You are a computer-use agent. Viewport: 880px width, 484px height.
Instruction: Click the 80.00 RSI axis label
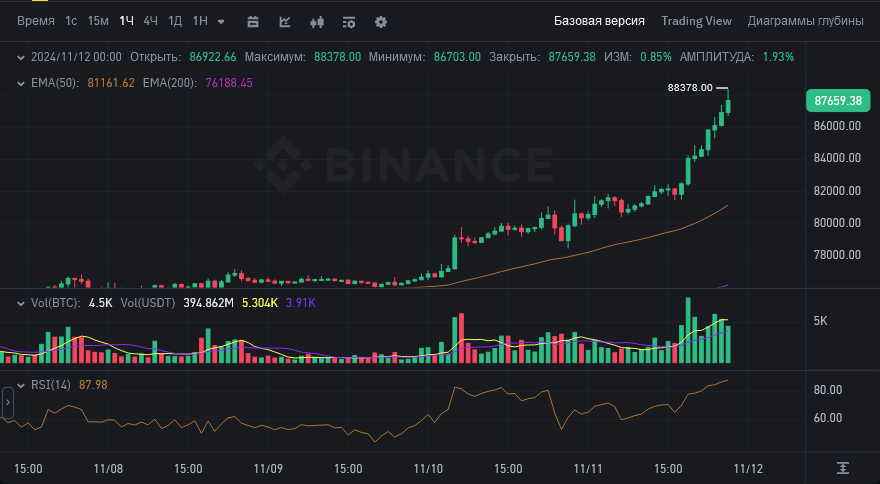tap(828, 390)
